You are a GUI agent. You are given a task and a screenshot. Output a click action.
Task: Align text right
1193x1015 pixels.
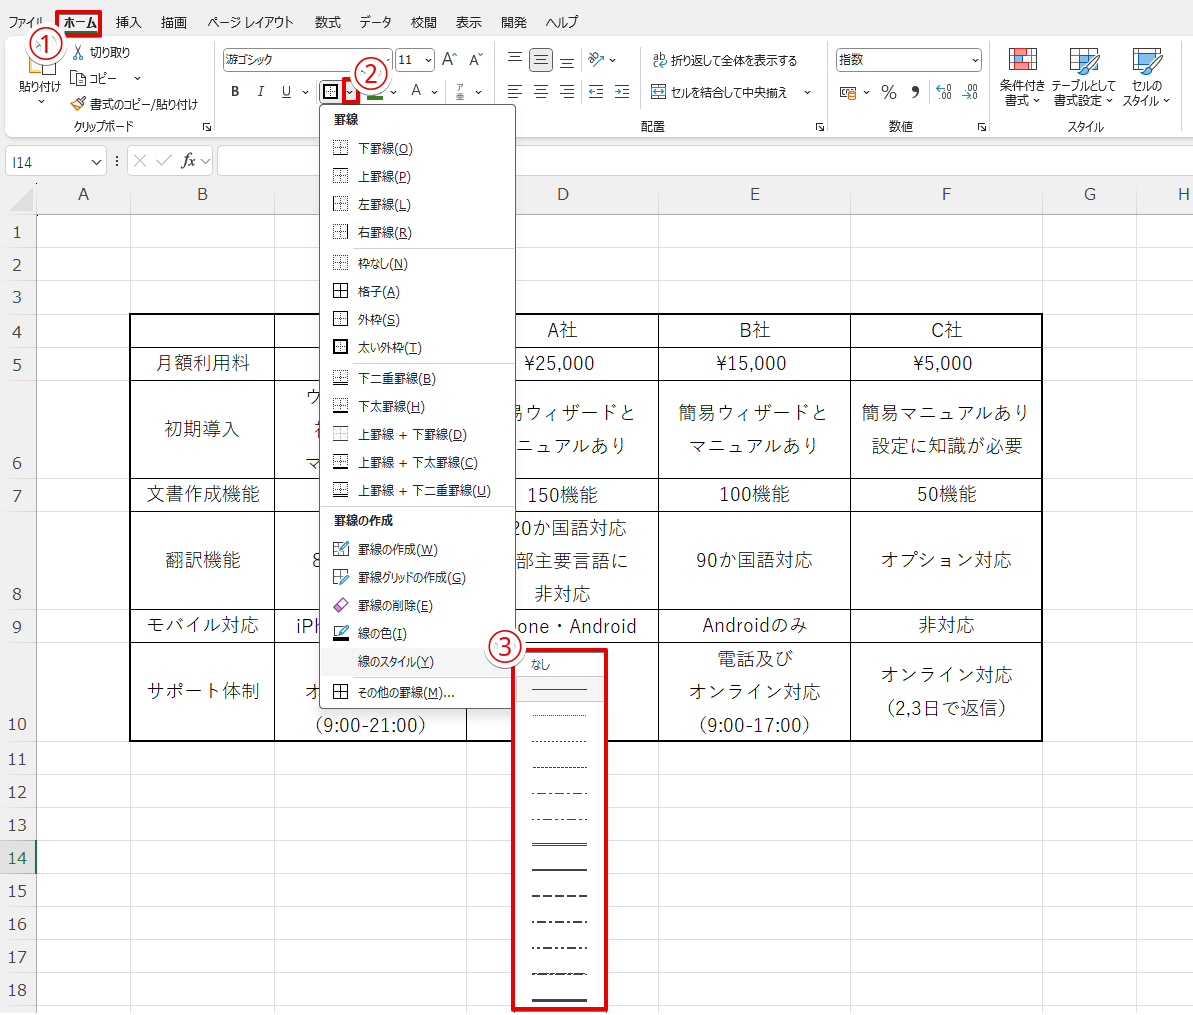click(x=567, y=92)
